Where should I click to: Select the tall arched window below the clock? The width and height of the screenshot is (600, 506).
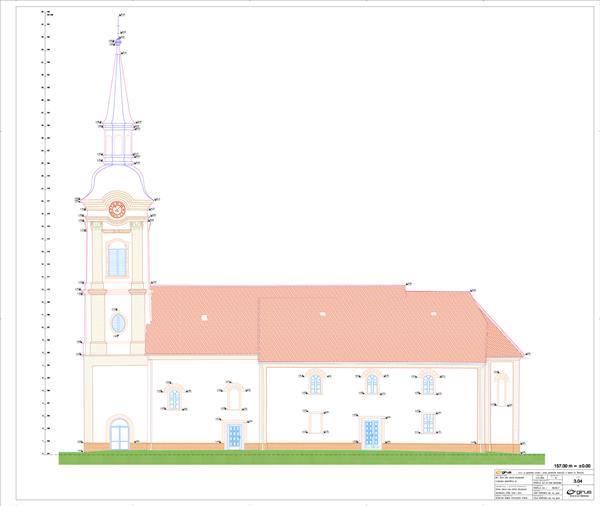pos(117,260)
